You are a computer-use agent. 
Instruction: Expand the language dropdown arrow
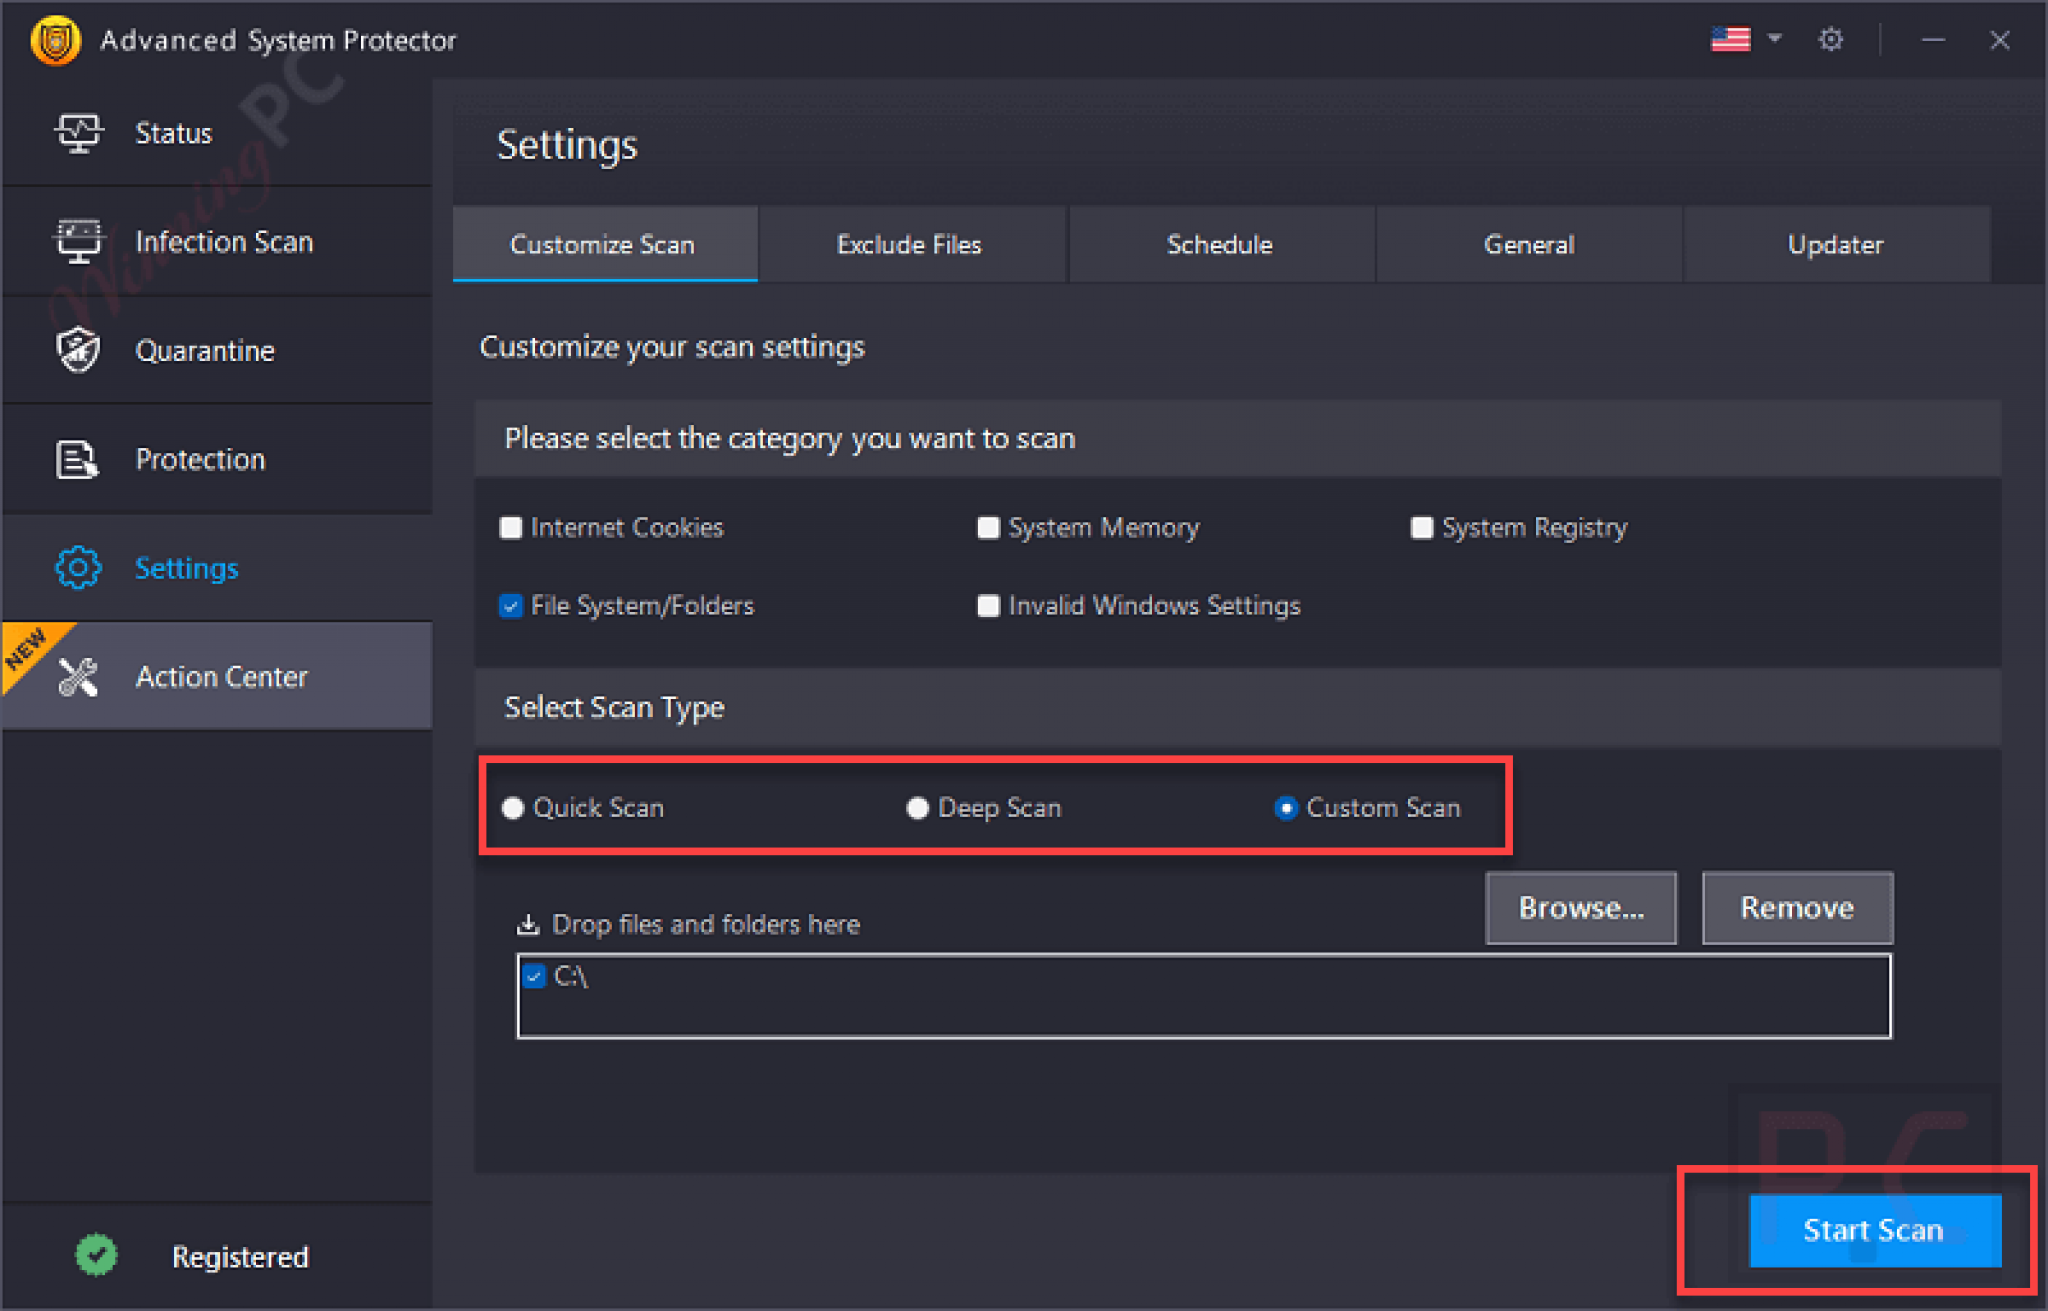click(x=1775, y=39)
